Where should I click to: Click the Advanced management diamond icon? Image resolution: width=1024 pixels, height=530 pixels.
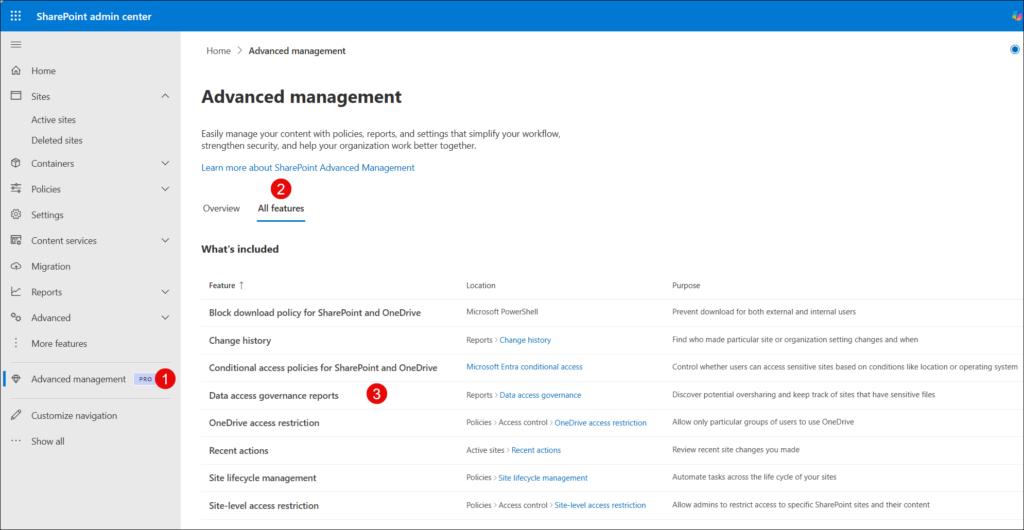(x=16, y=379)
